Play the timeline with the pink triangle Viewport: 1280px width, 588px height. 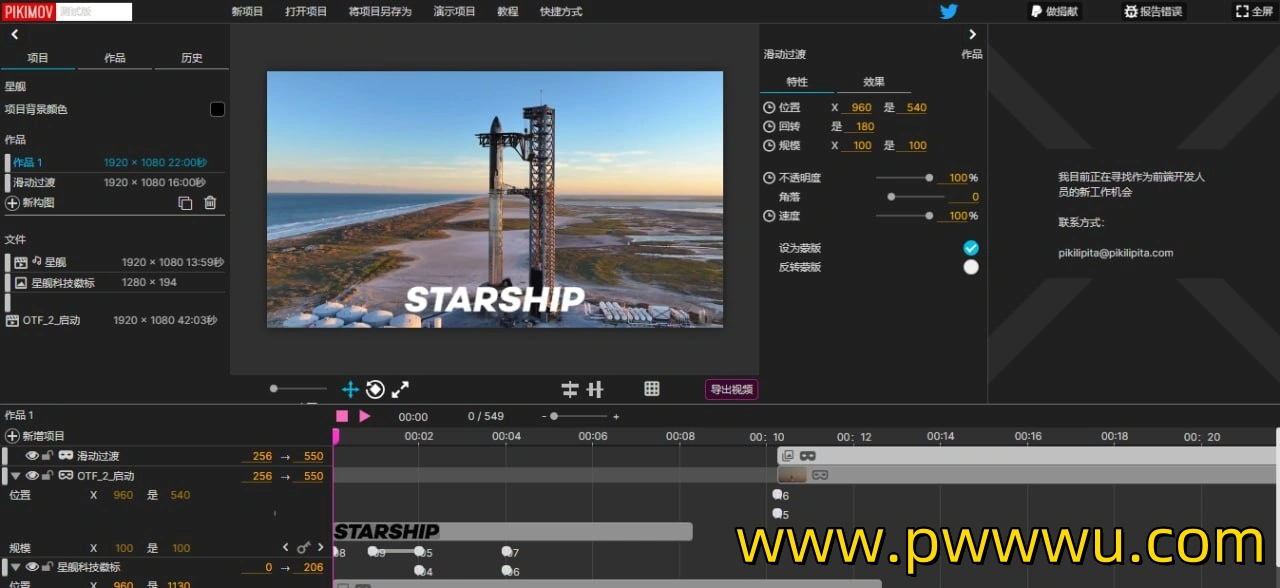click(x=364, y=416)
